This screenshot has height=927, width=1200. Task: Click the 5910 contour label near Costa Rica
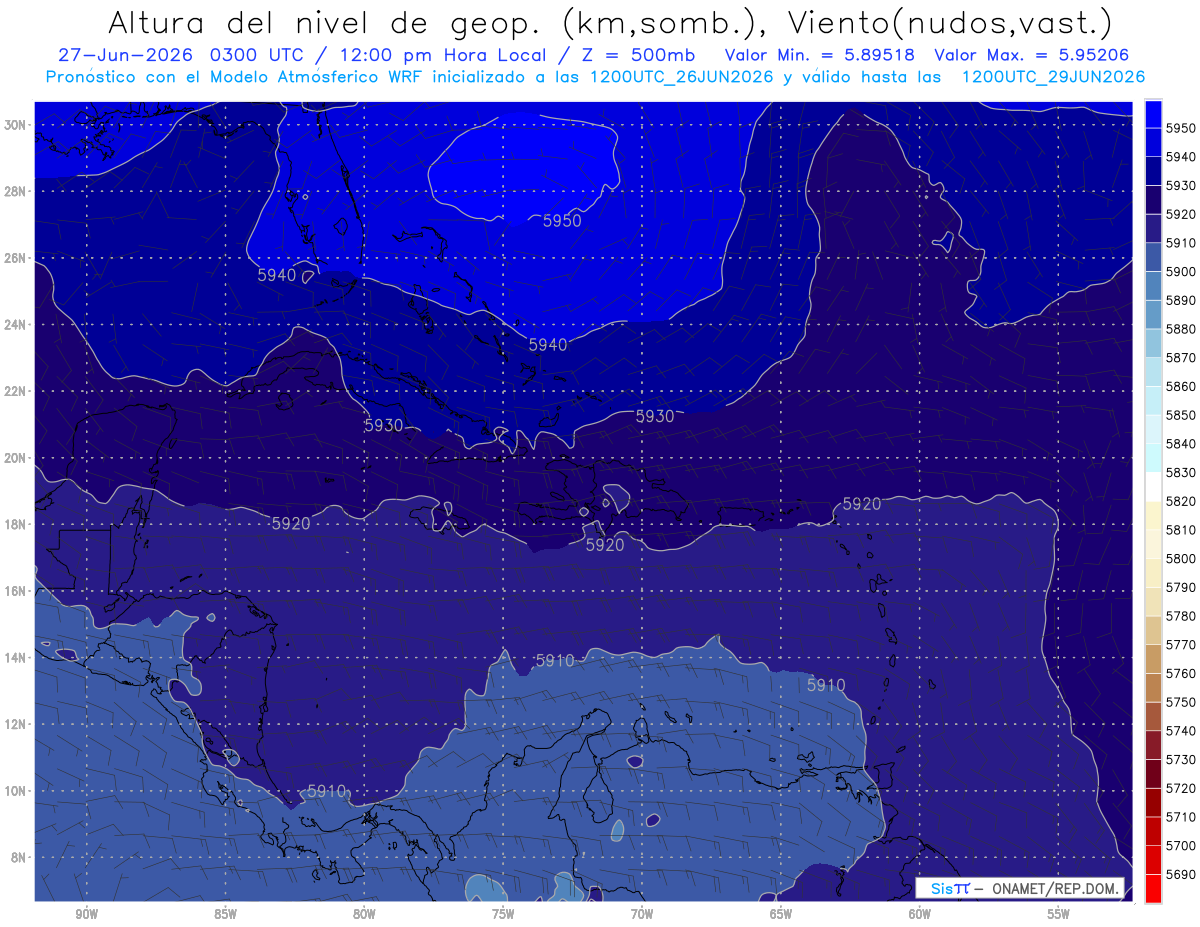tap(327, 791)
